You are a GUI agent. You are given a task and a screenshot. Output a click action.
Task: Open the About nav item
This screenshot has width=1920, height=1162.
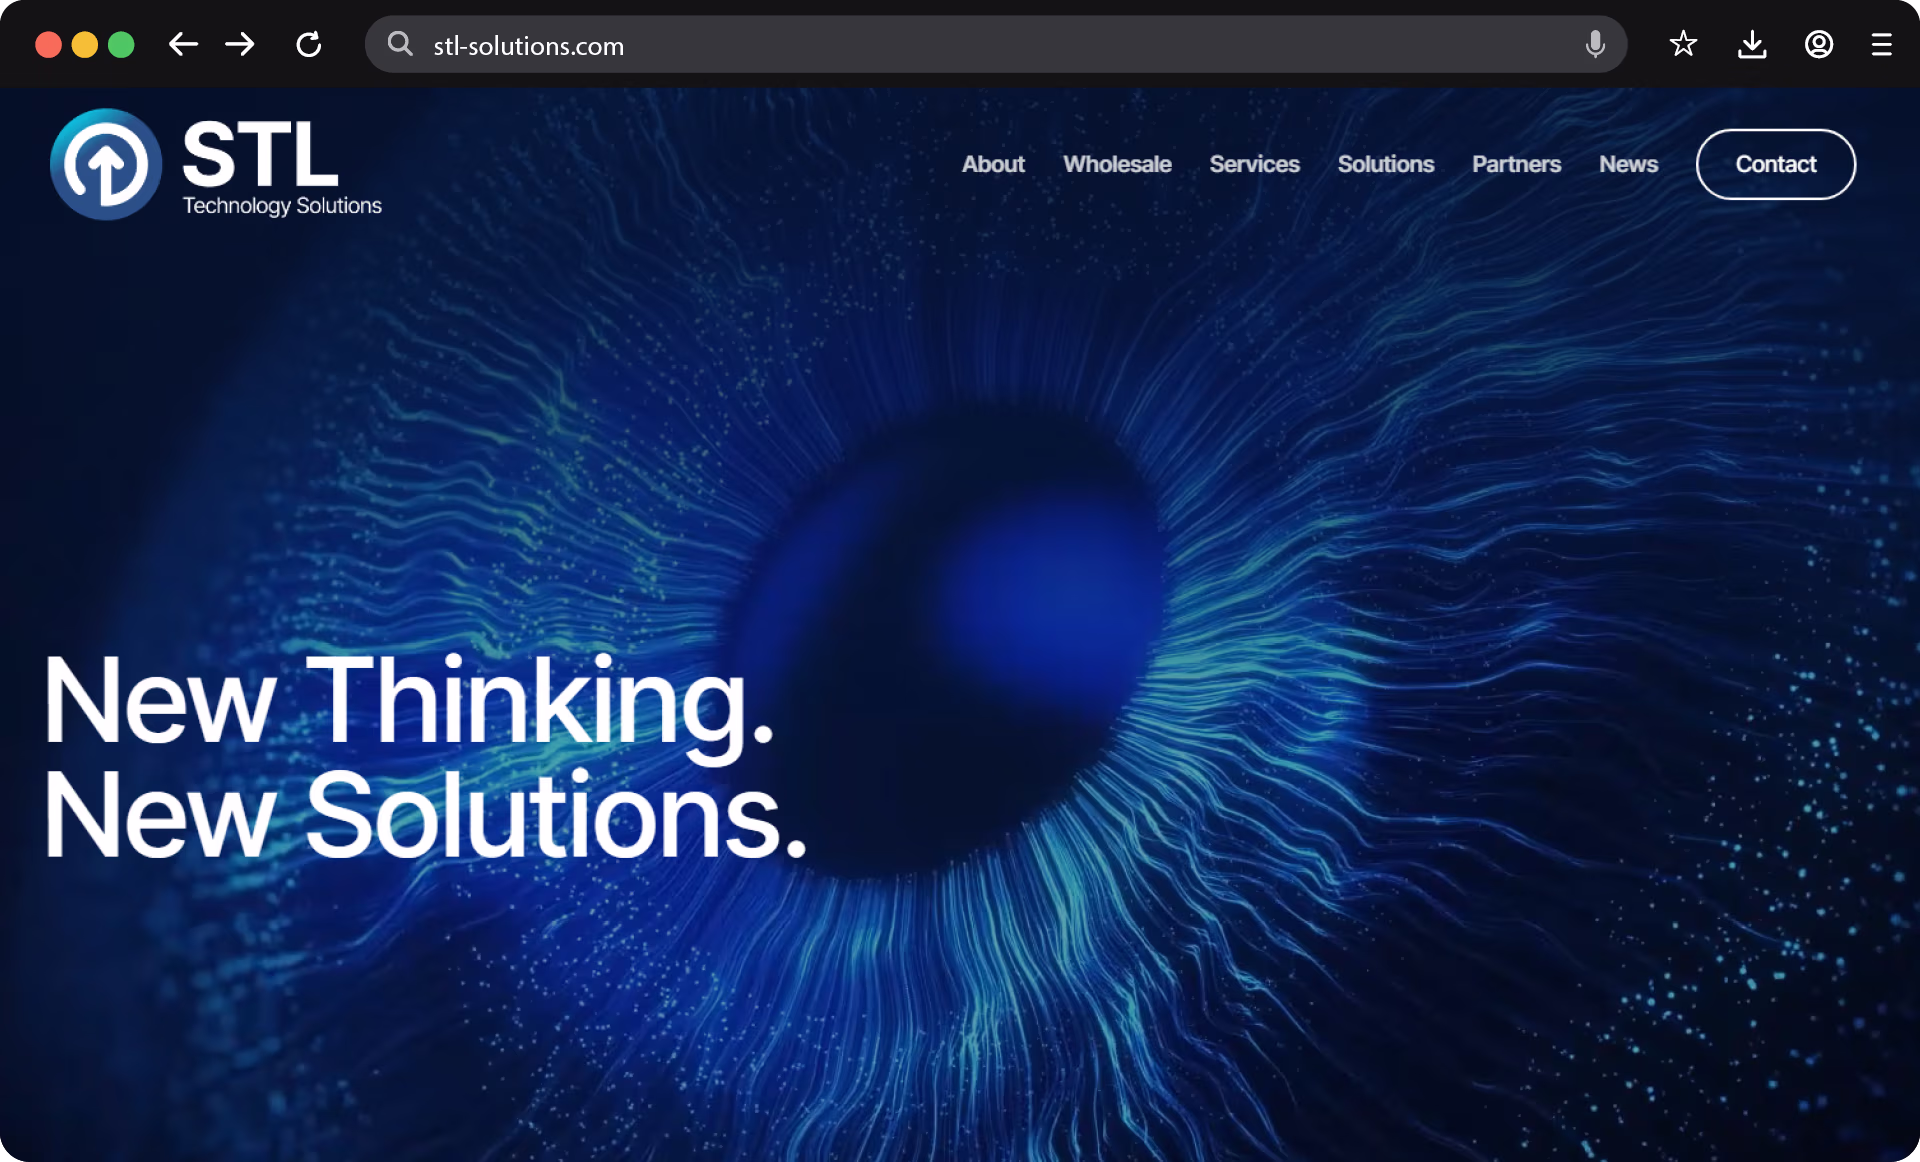(x=993, y=164)
